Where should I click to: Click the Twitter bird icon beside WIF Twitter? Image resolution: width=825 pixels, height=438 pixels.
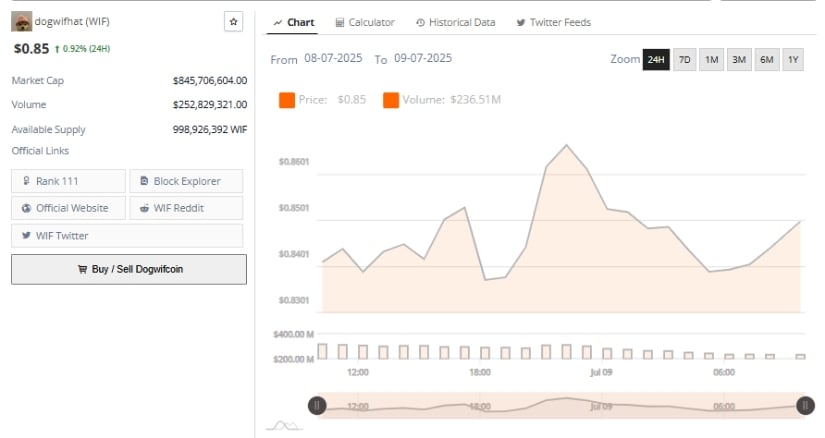coord(26,235)
